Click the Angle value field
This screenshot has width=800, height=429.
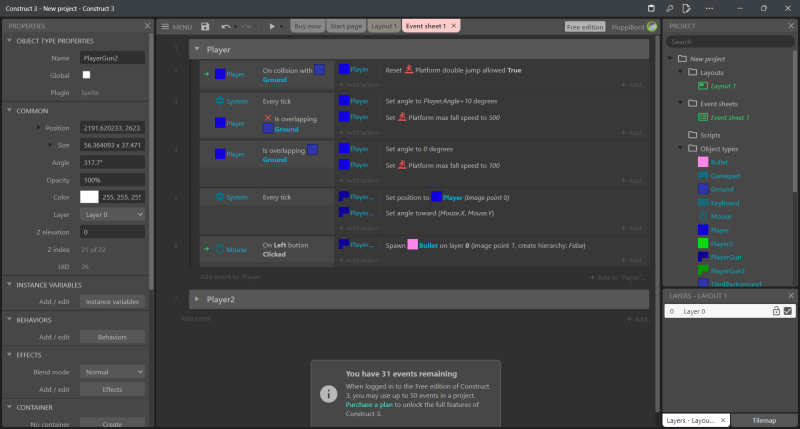(x=112, y=162)
